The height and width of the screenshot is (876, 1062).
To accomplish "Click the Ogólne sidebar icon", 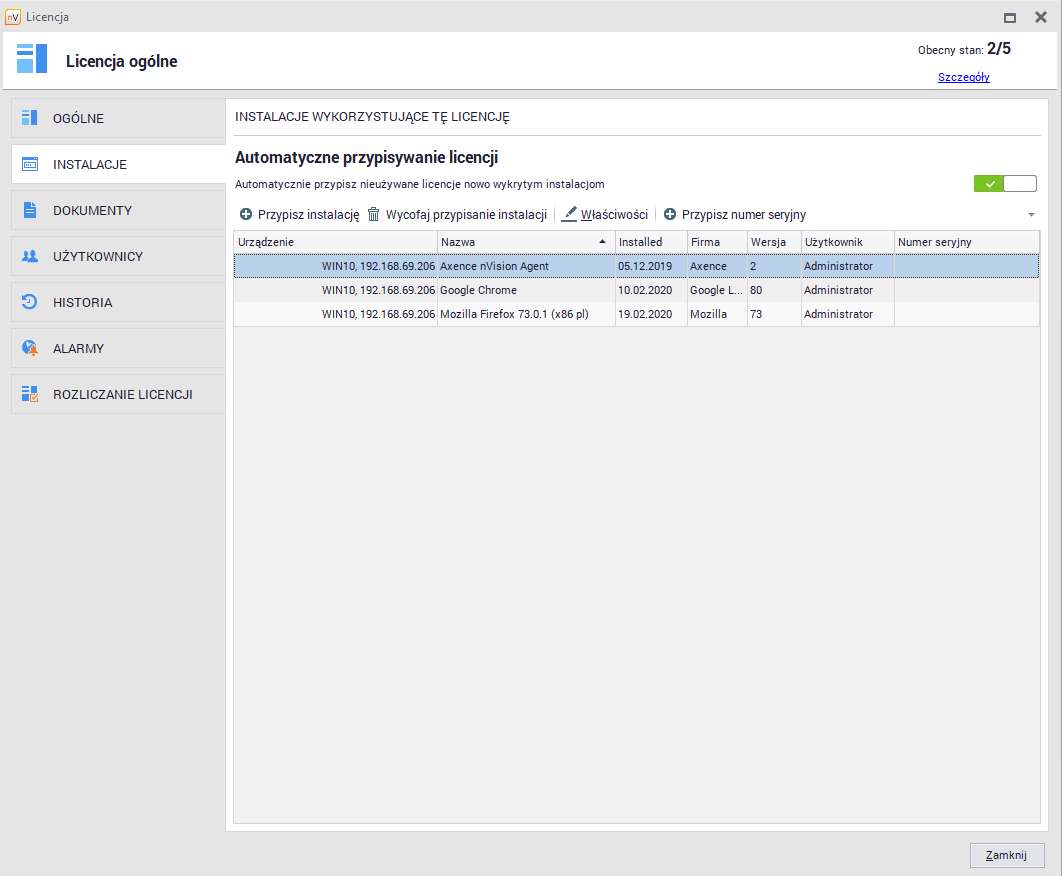I will (x=30, y=118).
